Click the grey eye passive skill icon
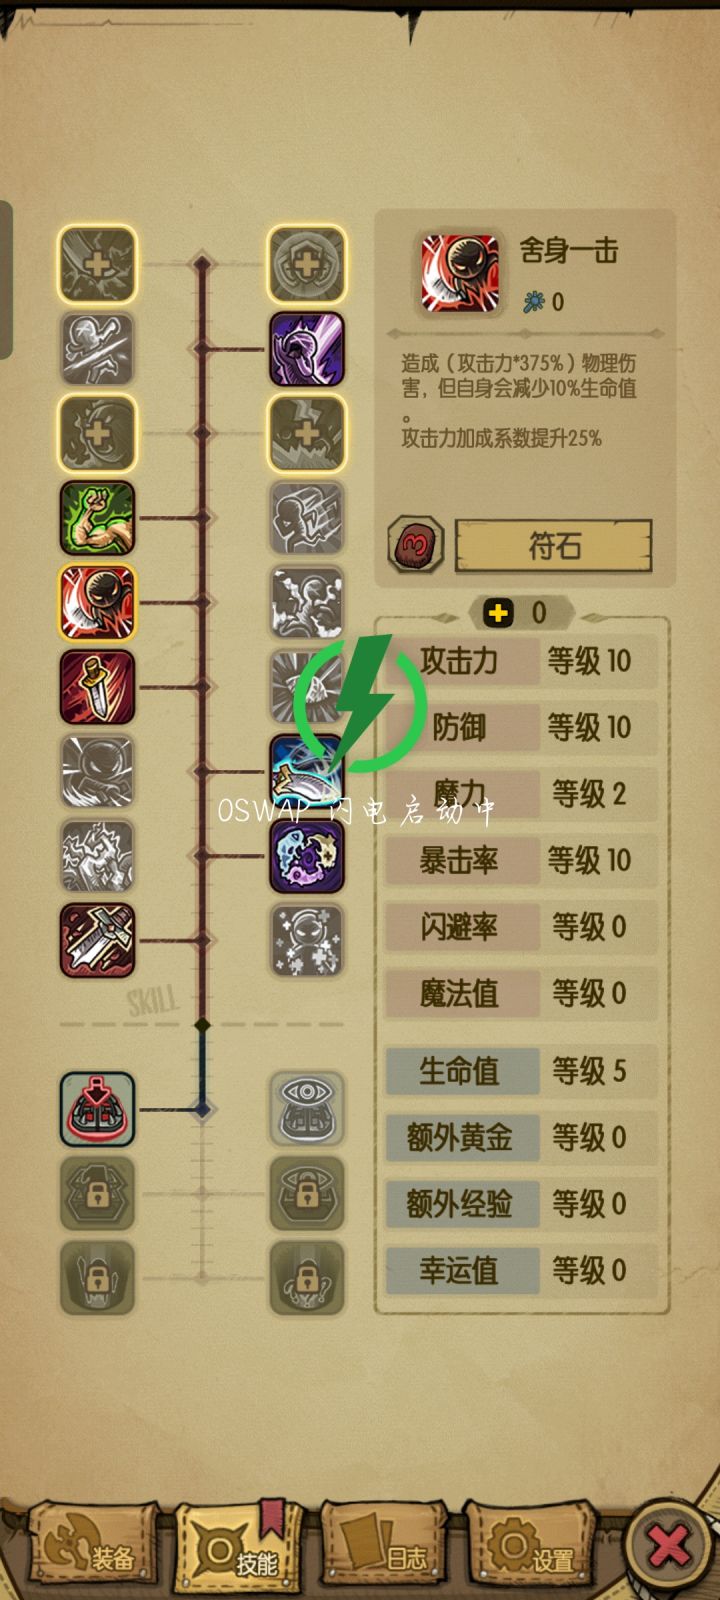The height and width of the screenshot is (1600, 720). 307,1109
